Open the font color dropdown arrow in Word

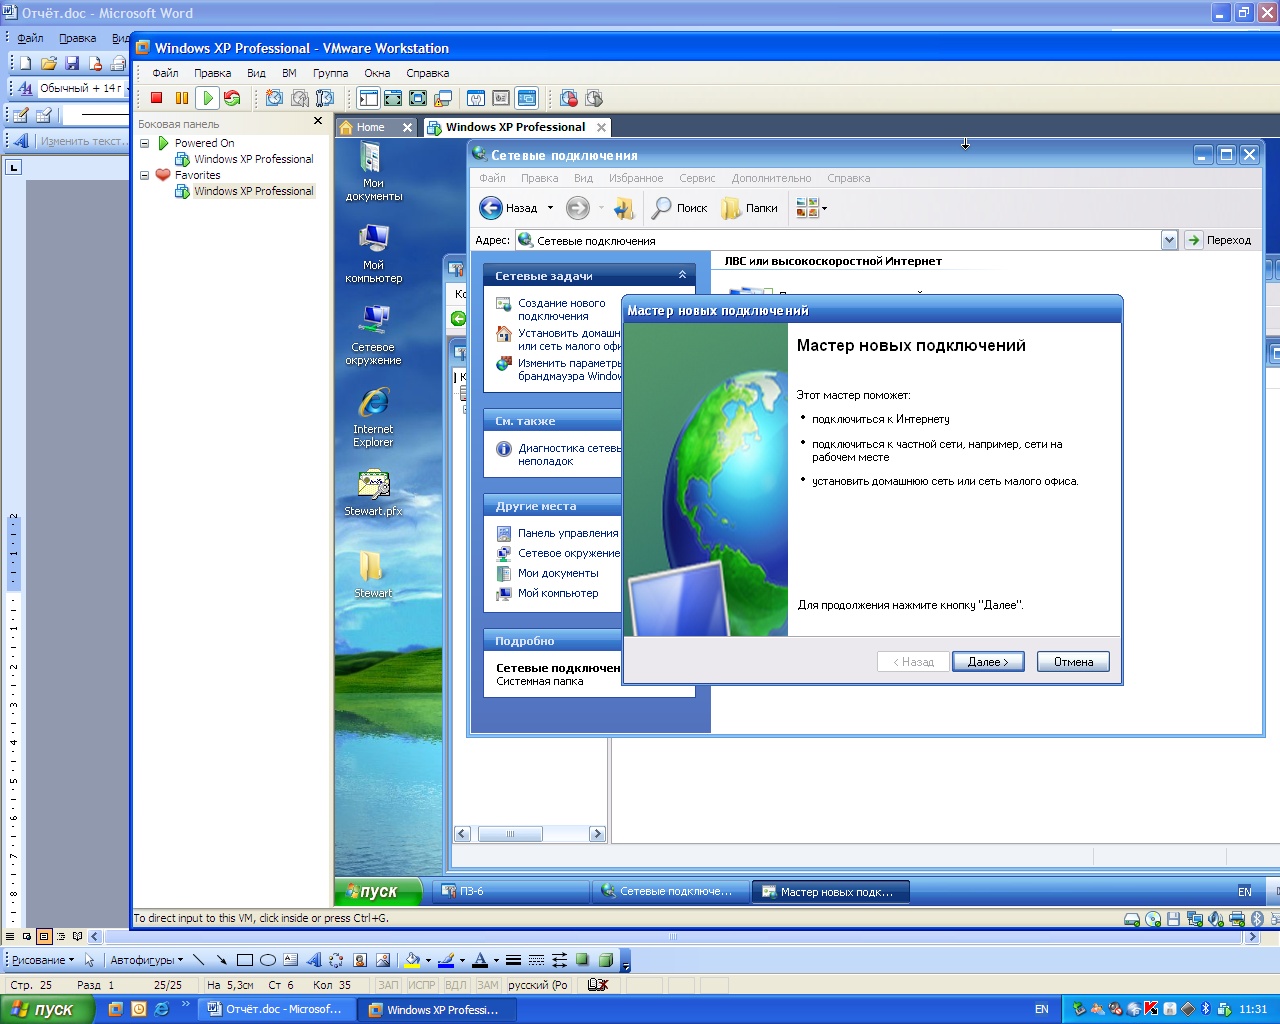[495, 960]
